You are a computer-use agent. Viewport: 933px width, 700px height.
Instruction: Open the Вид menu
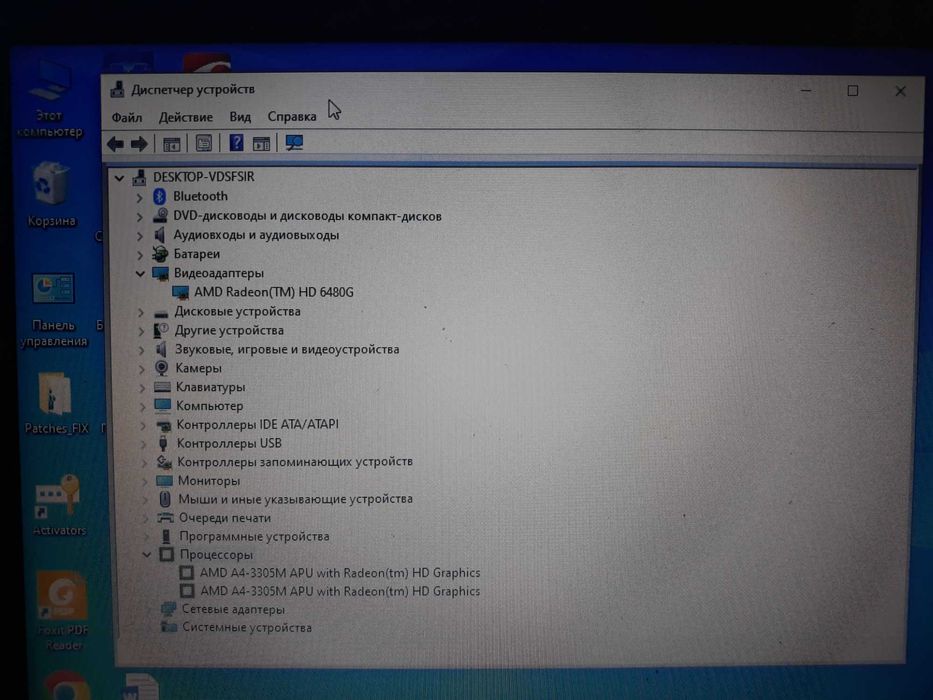240,117
